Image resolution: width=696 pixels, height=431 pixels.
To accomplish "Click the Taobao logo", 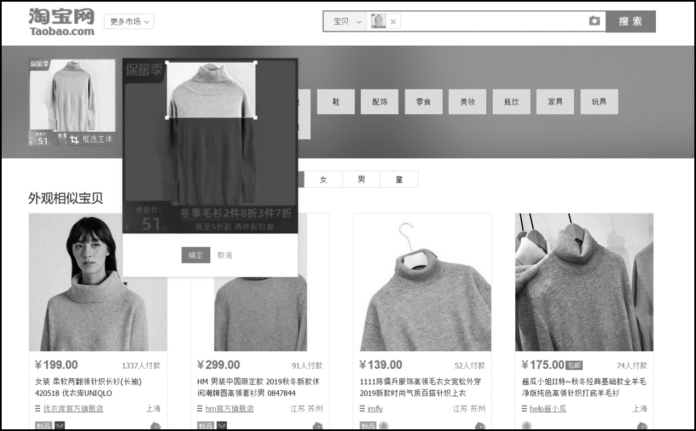I will tap(61, 21).
